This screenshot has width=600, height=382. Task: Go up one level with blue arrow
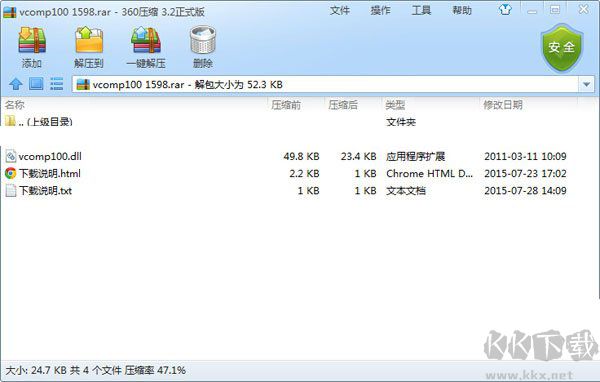click(16, 83)
